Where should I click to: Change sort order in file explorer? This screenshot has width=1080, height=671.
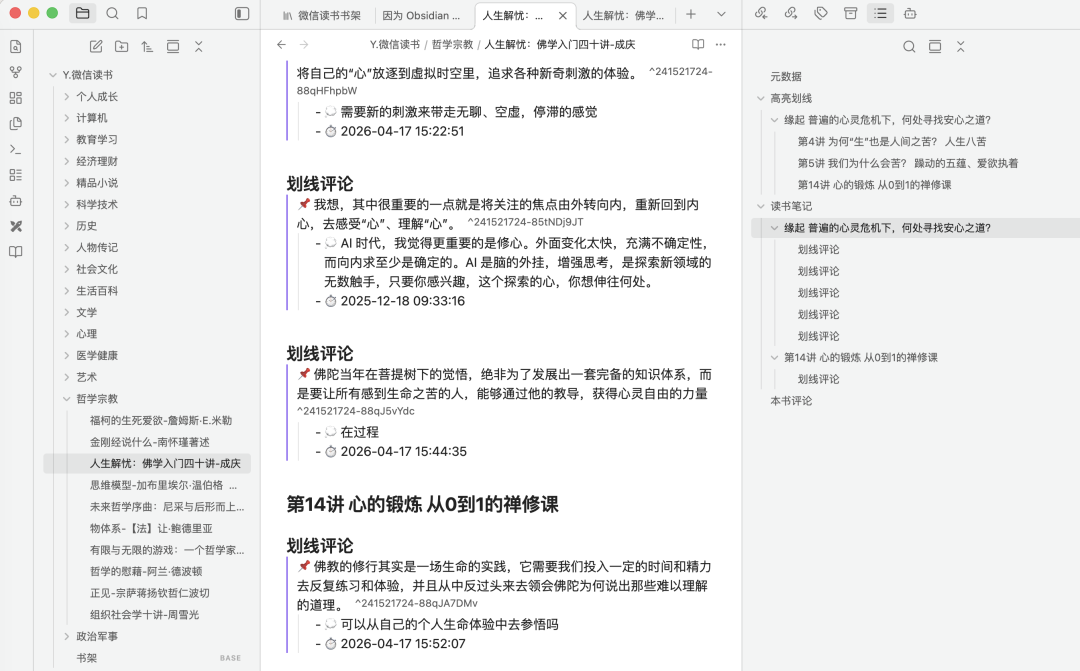tap(147, 47)
